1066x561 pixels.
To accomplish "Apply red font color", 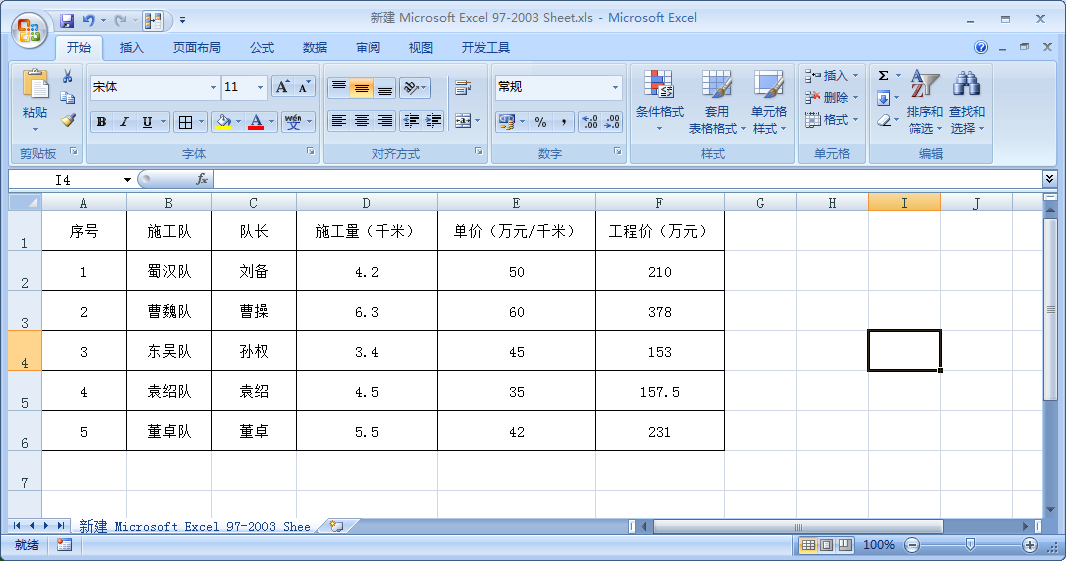I will pyautogui.click(x=256, y=122).
